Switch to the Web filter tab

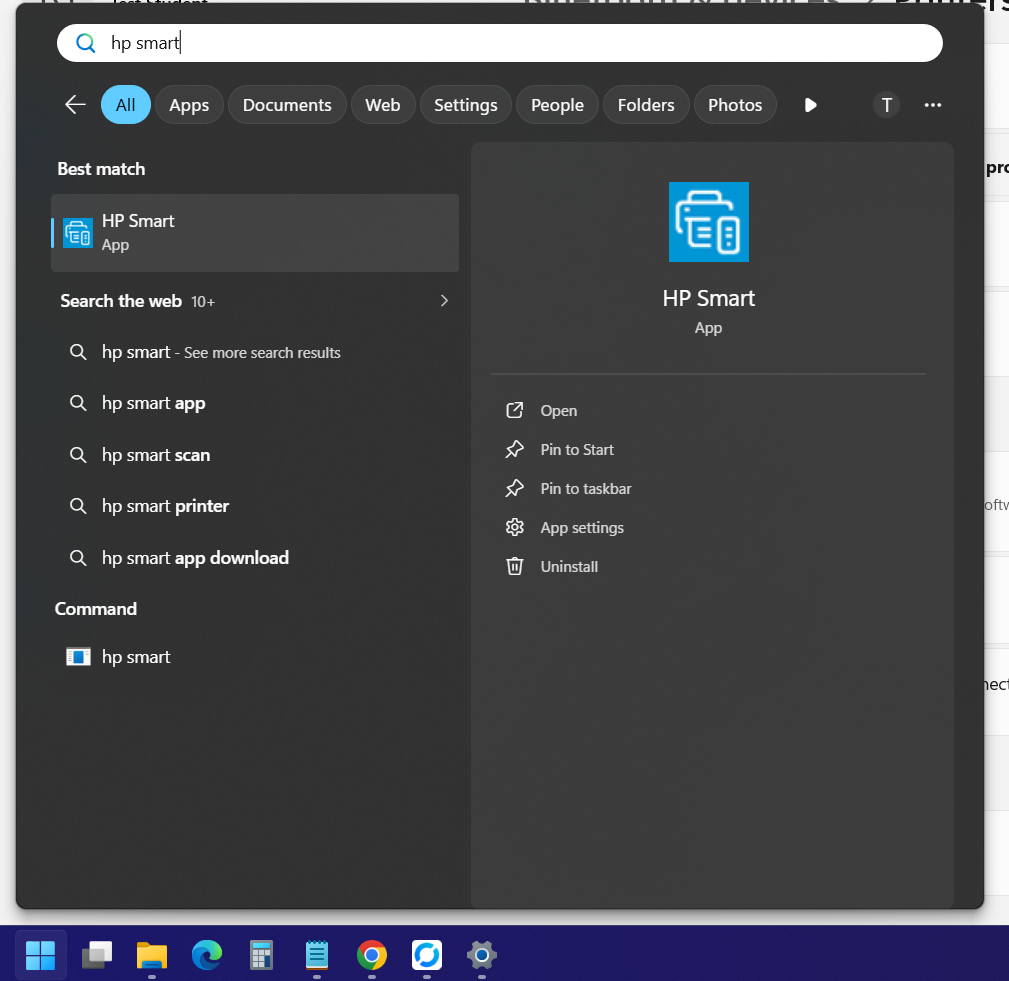(383, 105)
